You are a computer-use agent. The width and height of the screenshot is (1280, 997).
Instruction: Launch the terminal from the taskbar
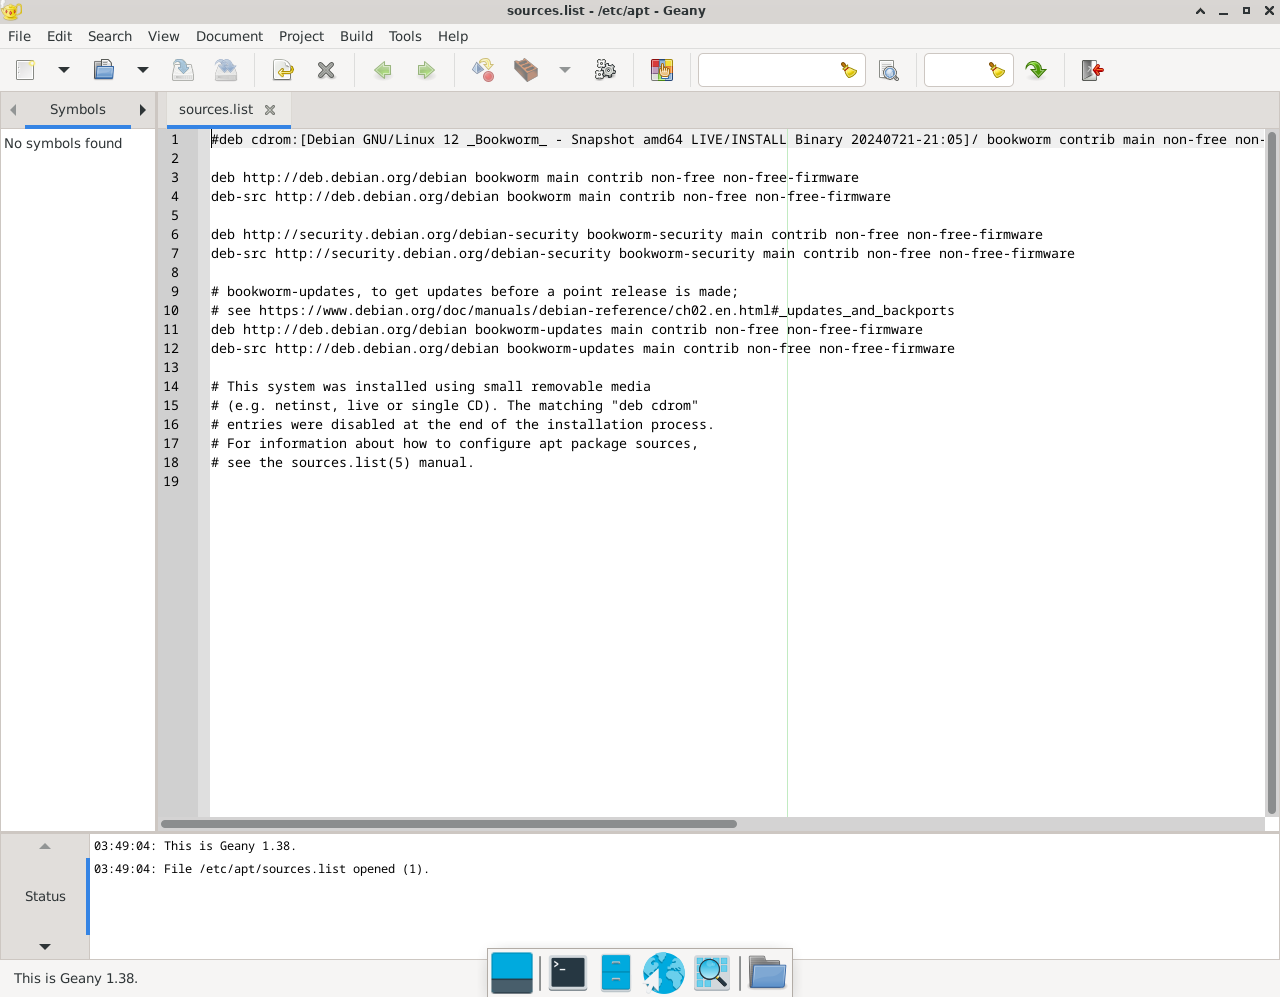point(568,972)
